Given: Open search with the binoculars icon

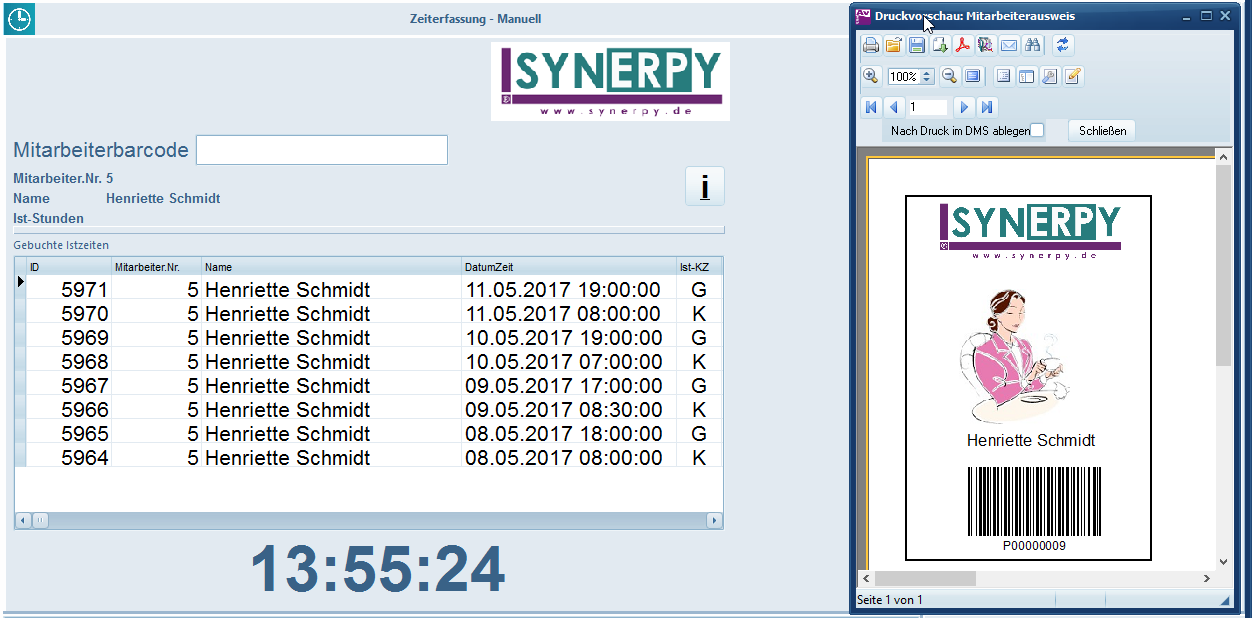Looking at the screenshot, I should click(1033, 45).
